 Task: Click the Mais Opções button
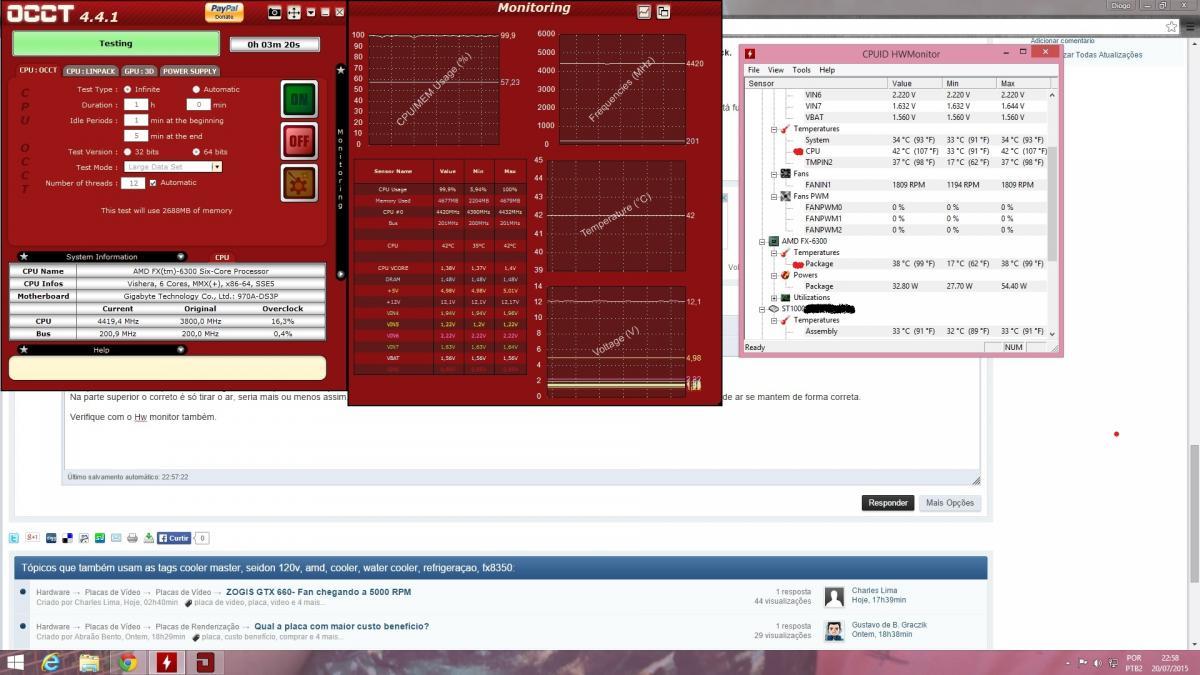(949, 503)
